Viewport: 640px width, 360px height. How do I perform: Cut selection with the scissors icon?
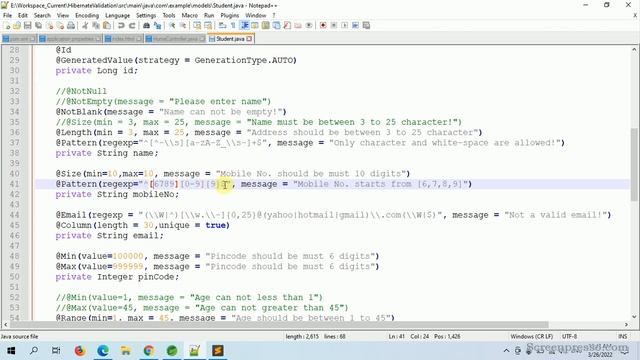click(x=85, y=25)
